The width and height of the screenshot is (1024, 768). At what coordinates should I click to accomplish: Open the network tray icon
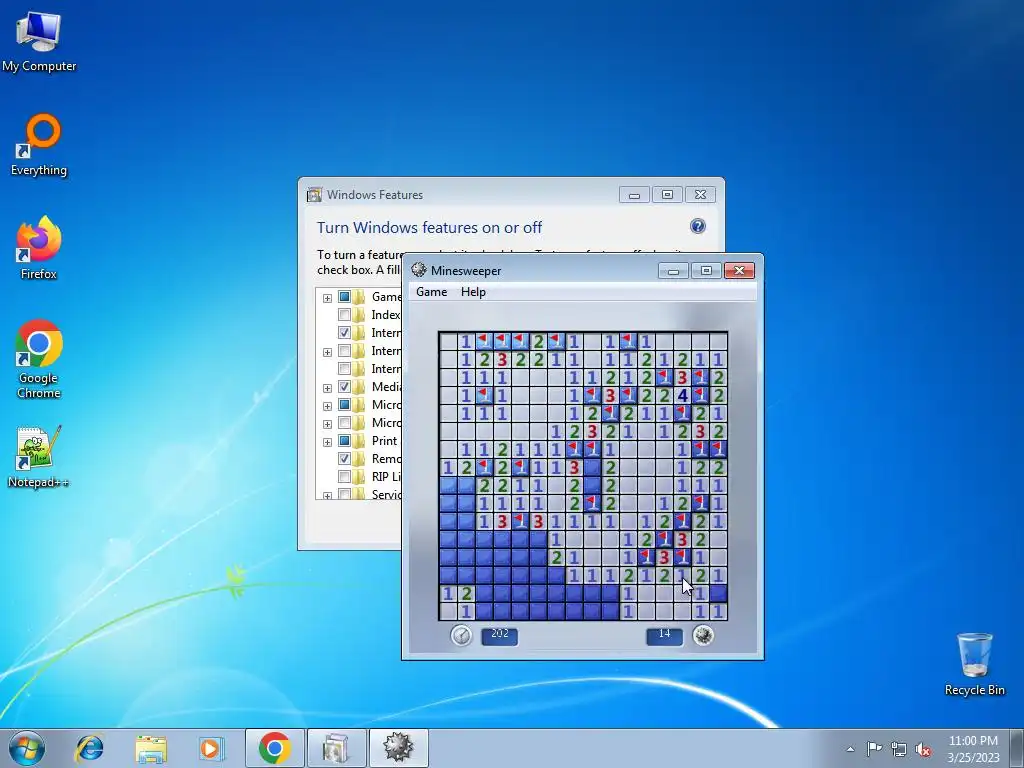click(x=899, y=749)
